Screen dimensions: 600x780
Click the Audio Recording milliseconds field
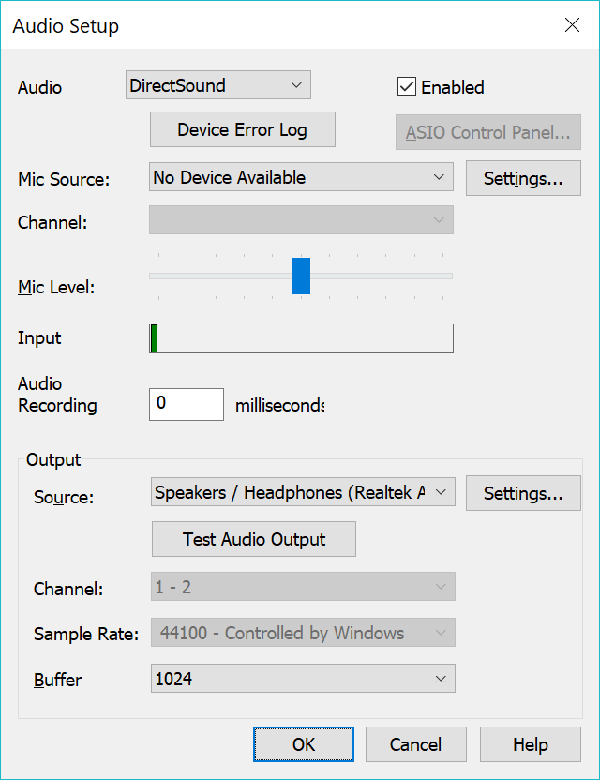coord(186,405)
